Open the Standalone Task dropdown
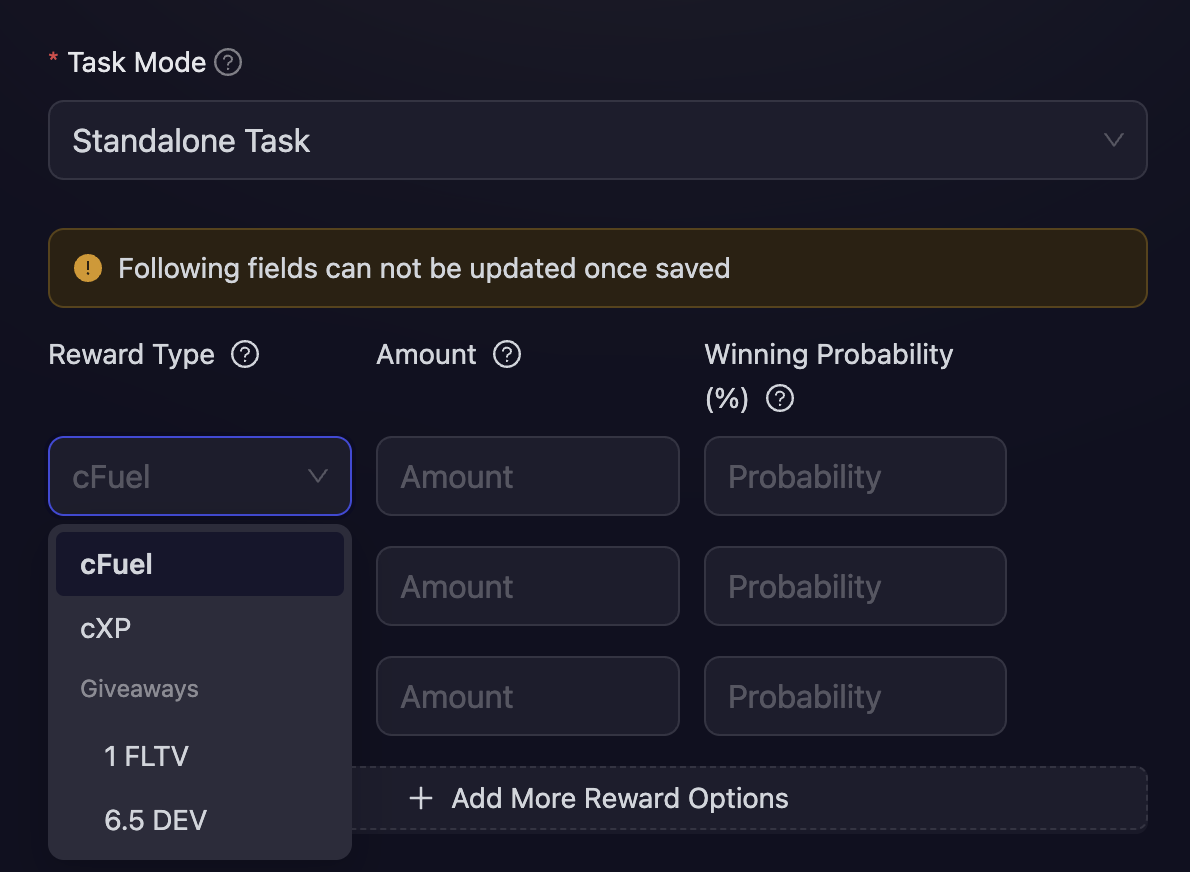This screenshot has height=872, width=1190. pos(598,140)
